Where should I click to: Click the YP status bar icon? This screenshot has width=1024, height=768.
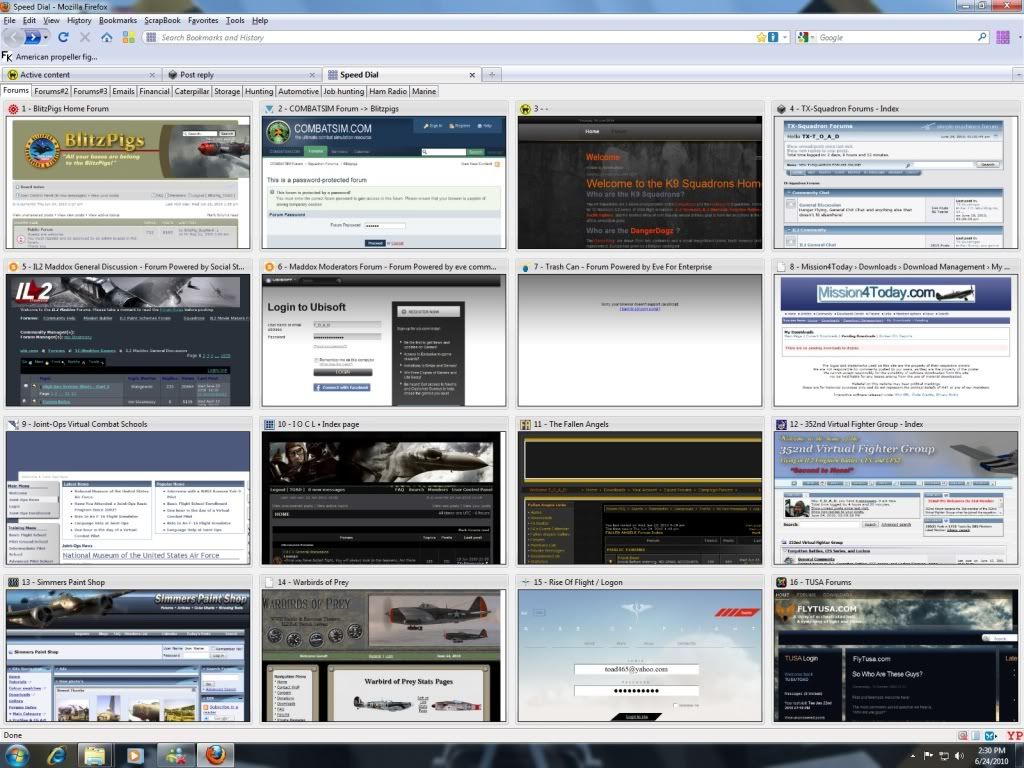(x=1015, y=735)
